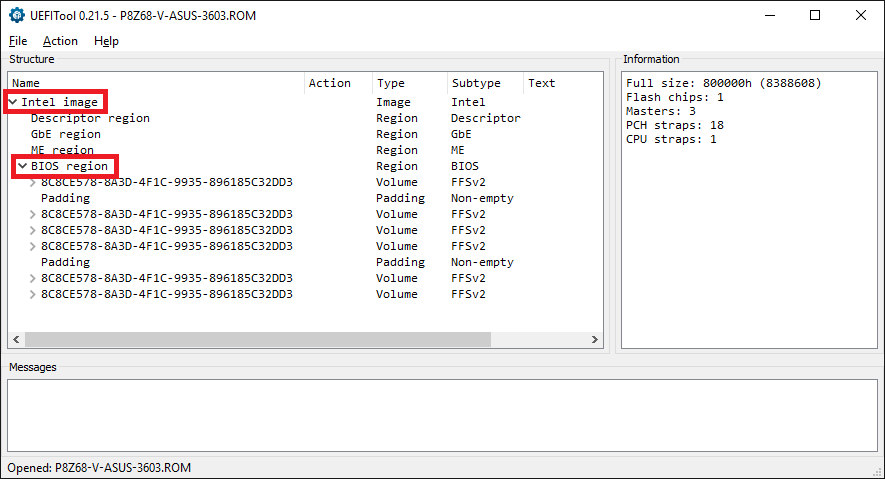Open the Action menu
885x479 pixels.
tap(60, 41)
